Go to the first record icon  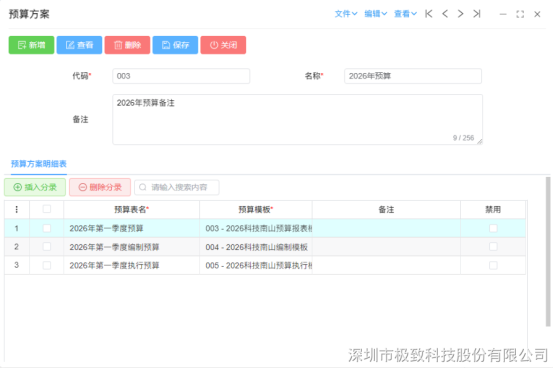point(429,14)
